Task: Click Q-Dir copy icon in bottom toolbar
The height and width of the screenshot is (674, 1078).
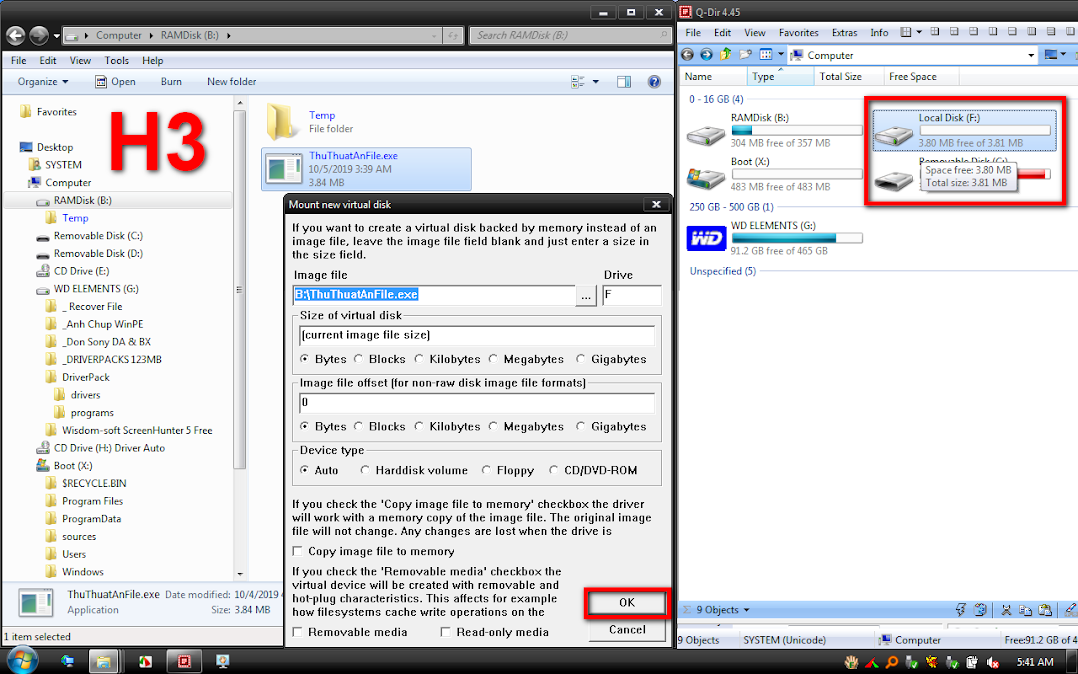Action: tap(1025, 609)
